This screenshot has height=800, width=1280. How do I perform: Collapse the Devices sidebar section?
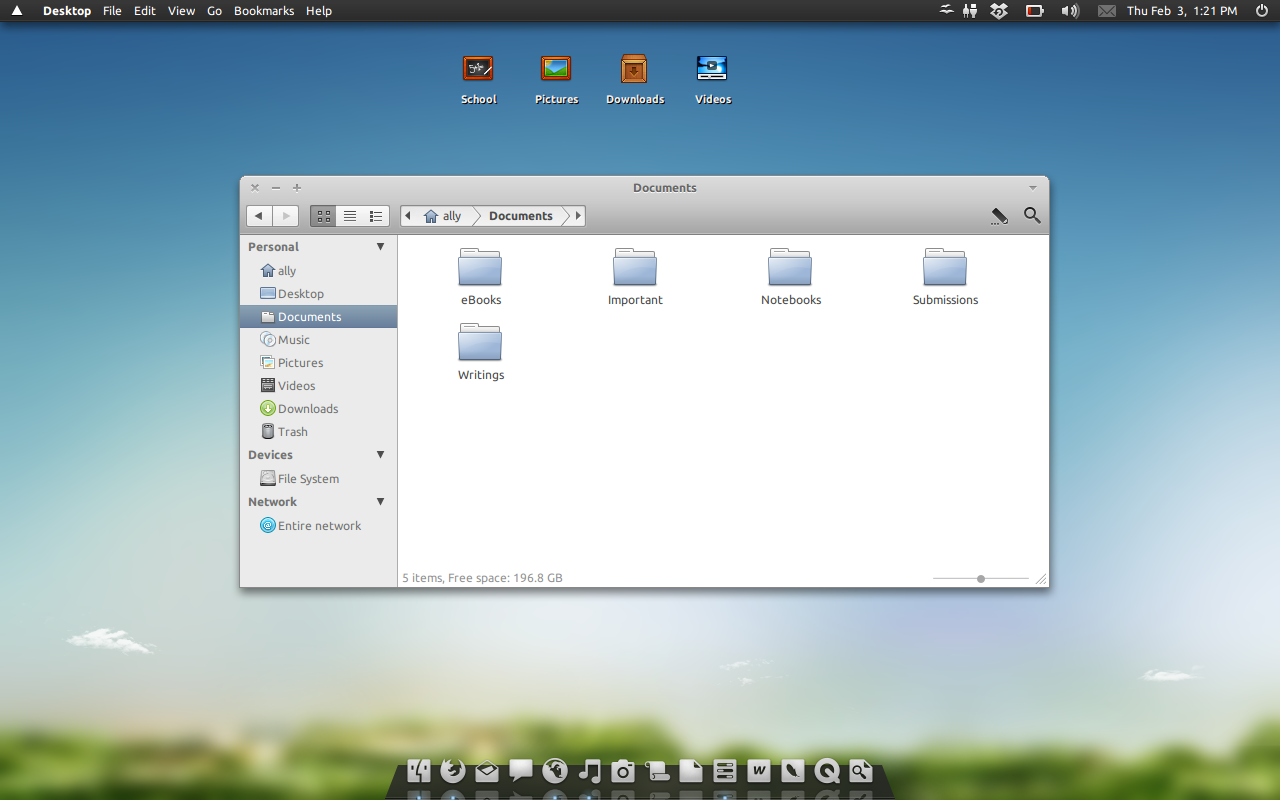tap(380, 454)
